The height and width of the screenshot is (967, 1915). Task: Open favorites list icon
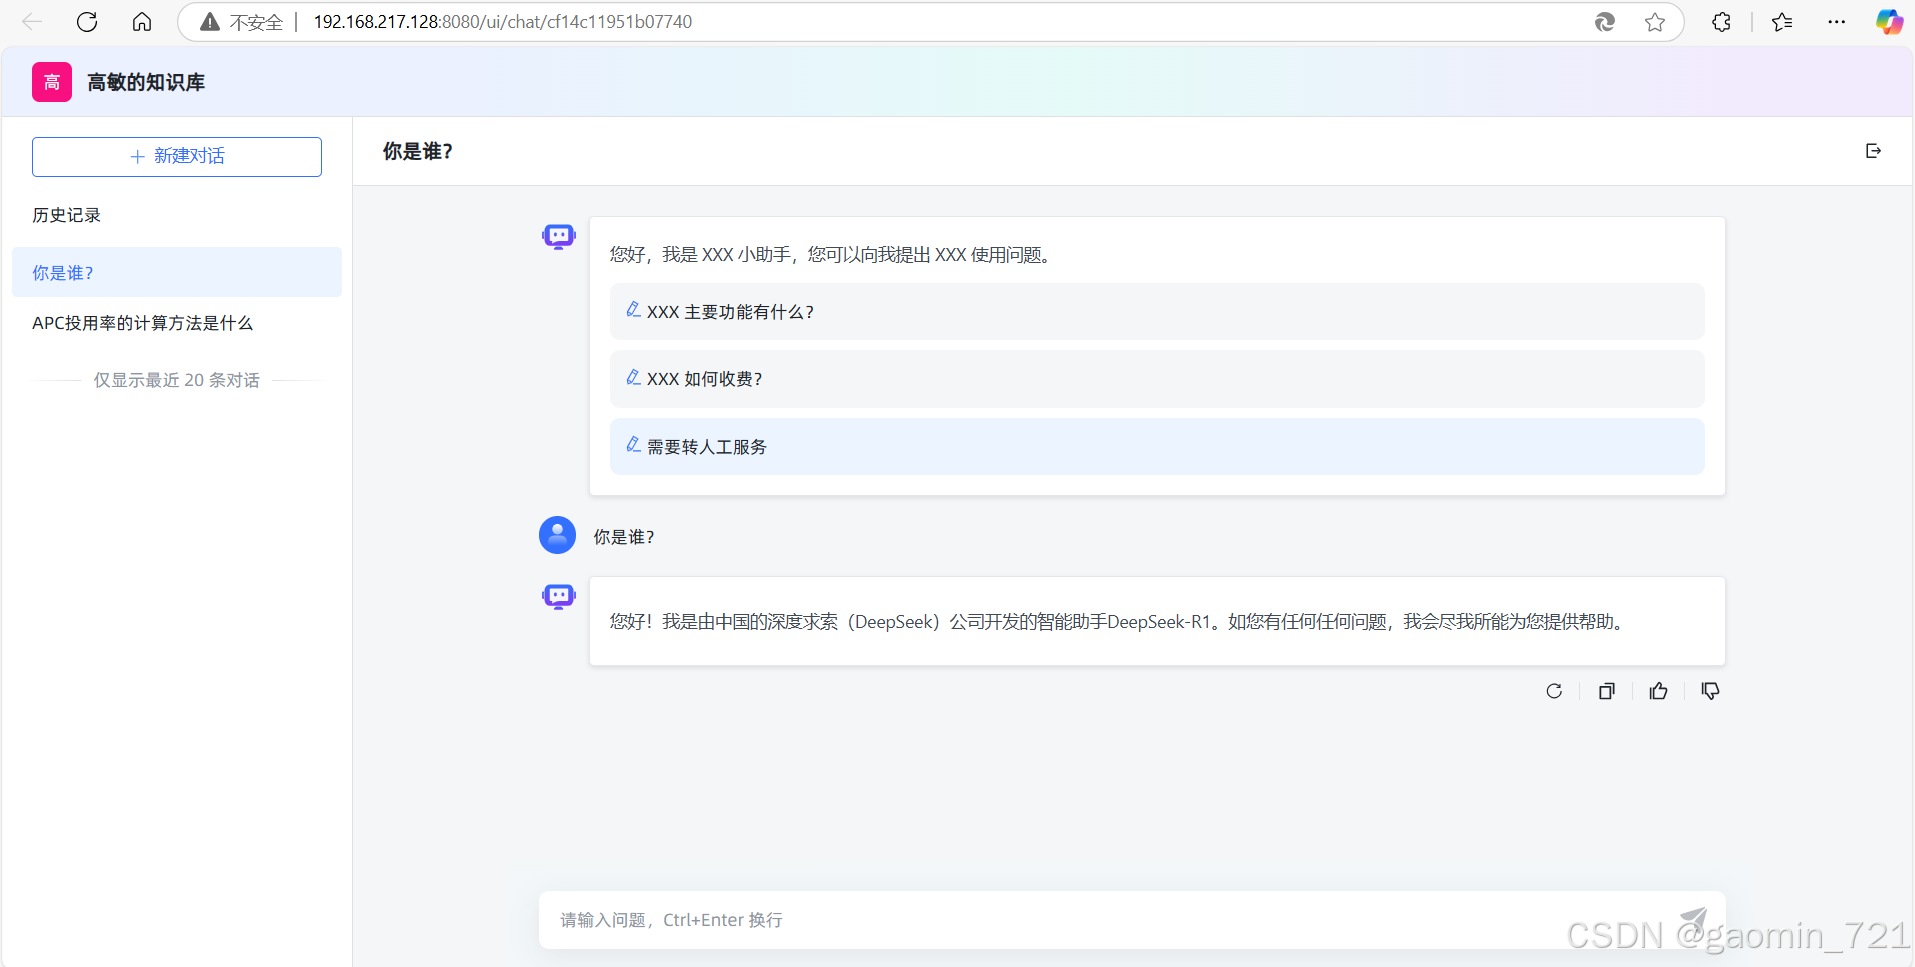click(1782, 22)
